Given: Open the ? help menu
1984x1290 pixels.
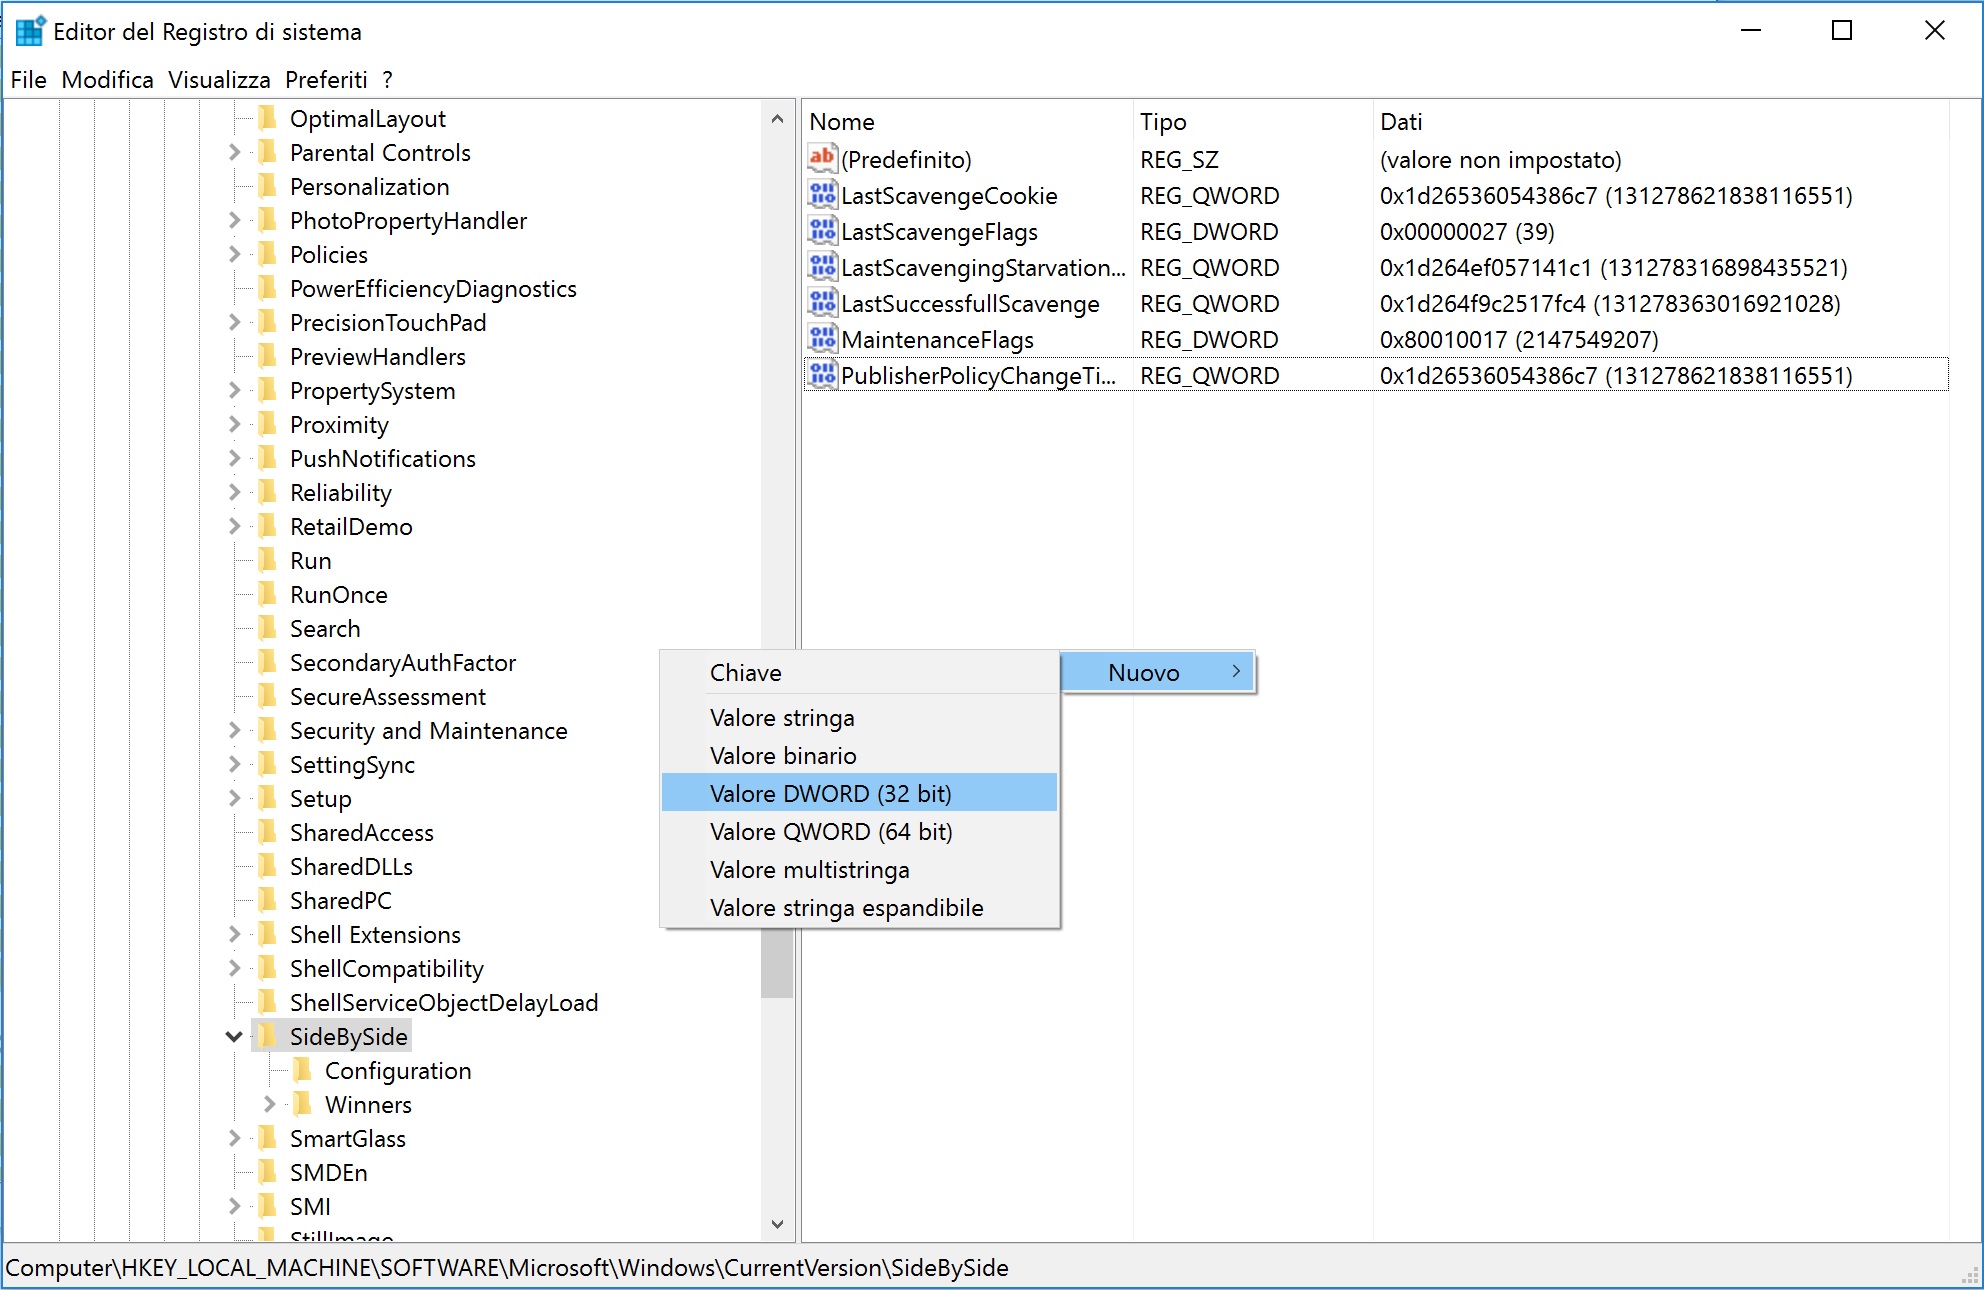Looking at the screenshot, I should (x=388, y=80).
